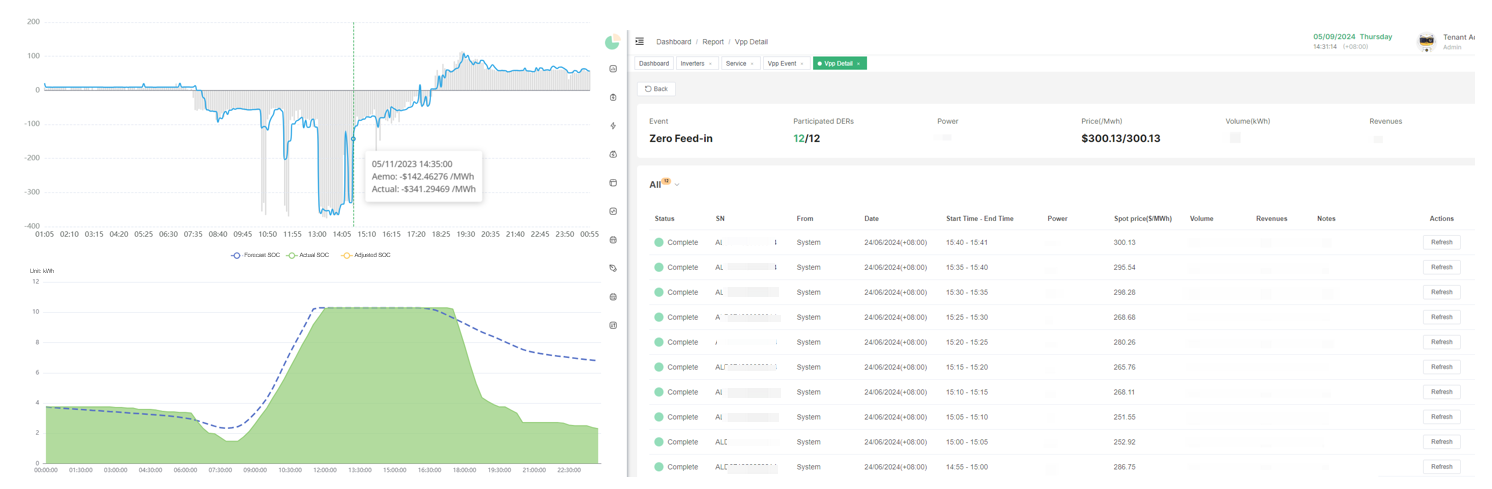This screenshot has width=1492, height=489.
Task: Close the Service tab with its x
Action: pyautogui.click(x=752, y=63)
